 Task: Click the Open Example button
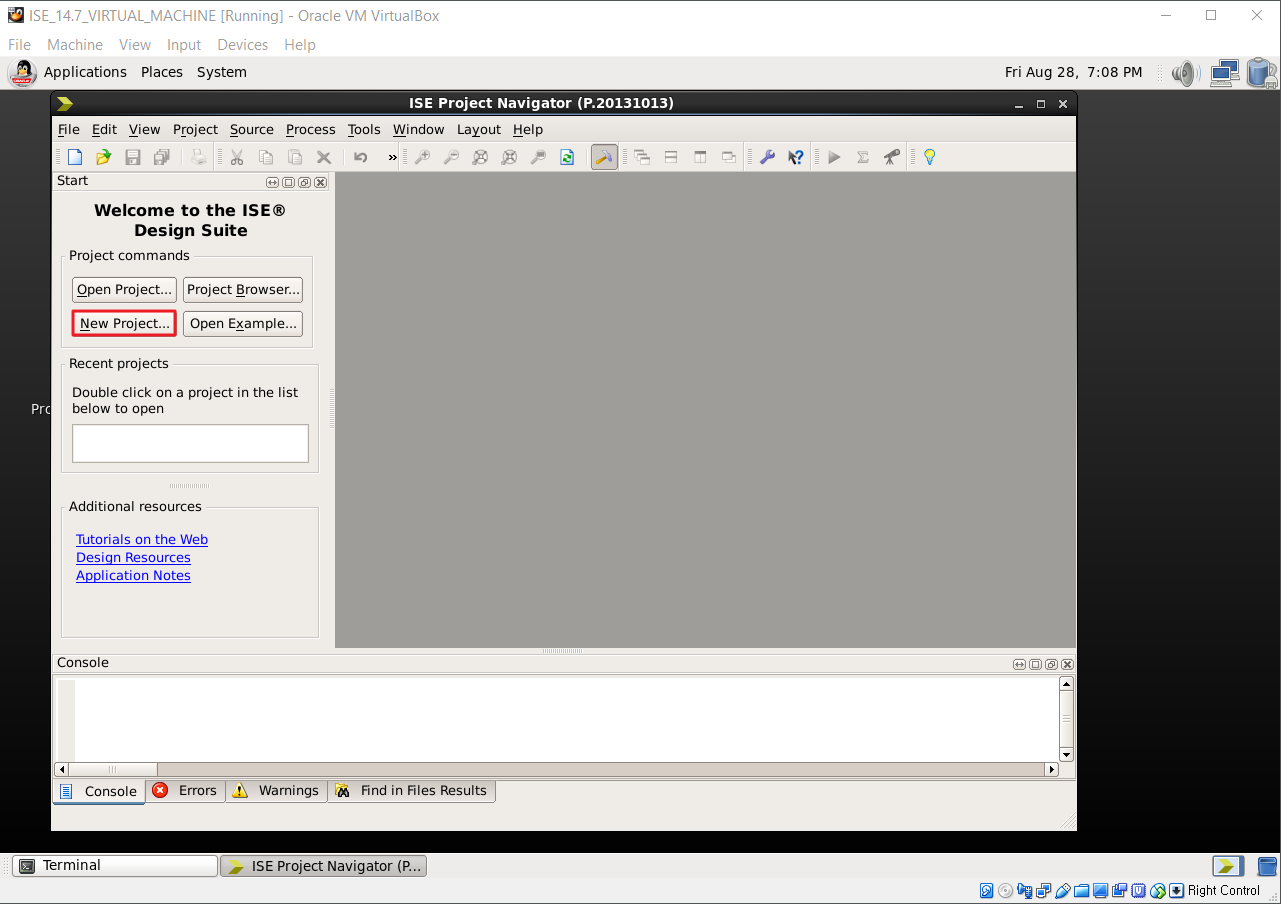point(243,323)
